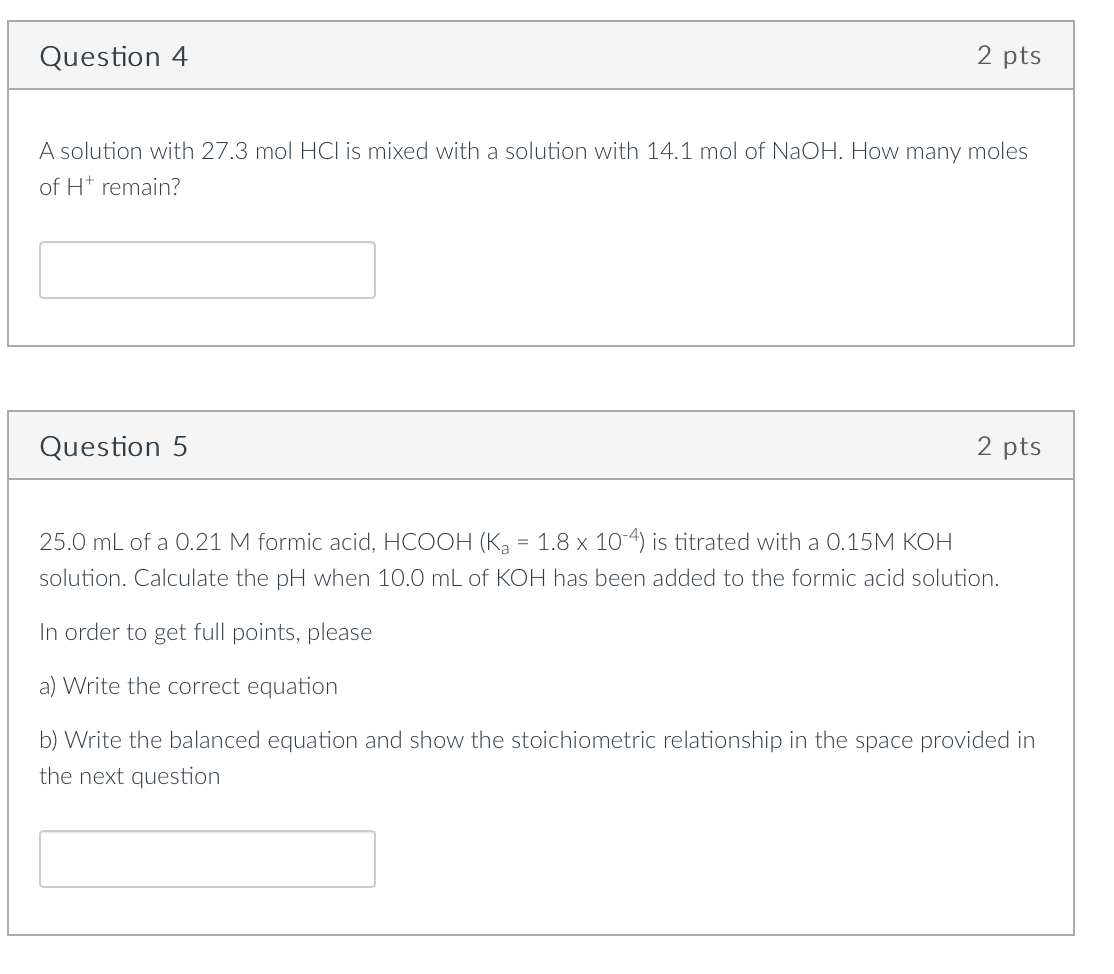The height and width of the screenshot is (974, 1114).
Task: Click item a) Write the correct equation
Action: pyautogui.click(x=188, y=686)
